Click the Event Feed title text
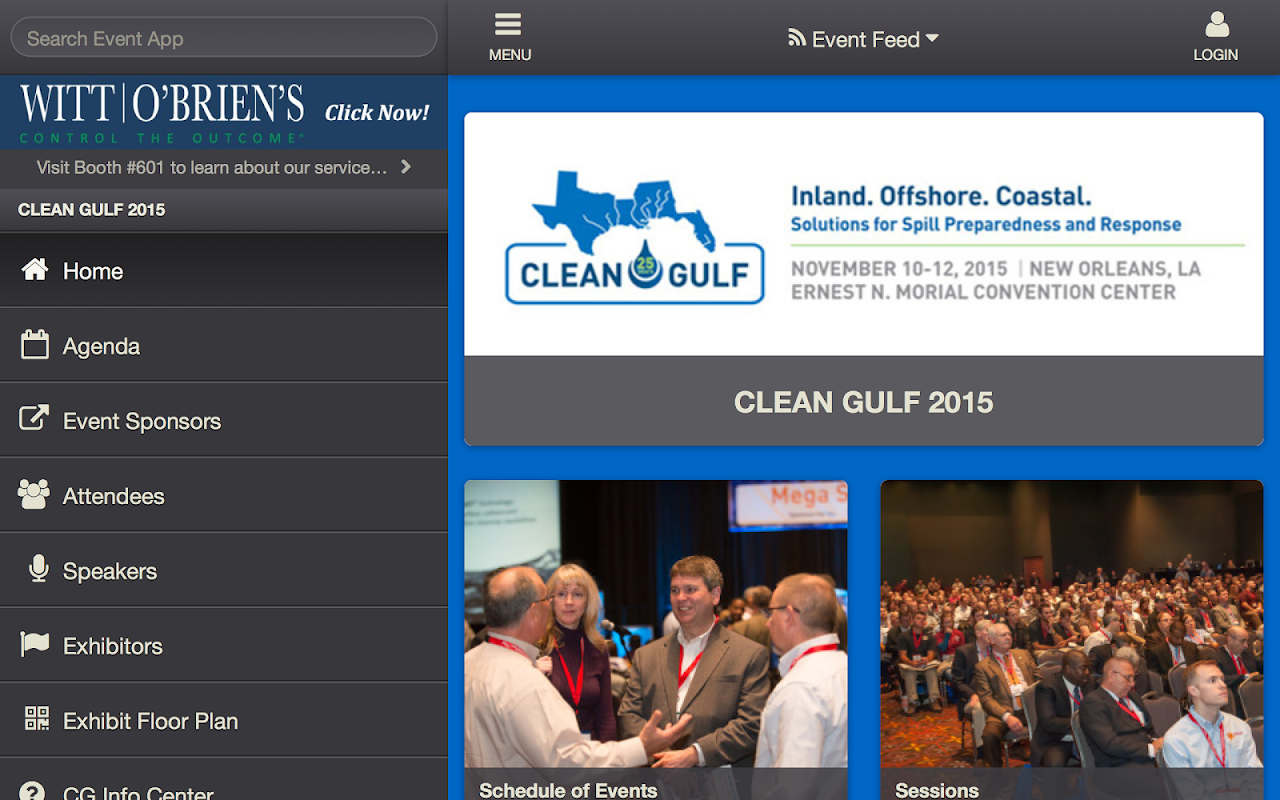This screenshot has height=800, width=1280. click(x=866, y=39)
